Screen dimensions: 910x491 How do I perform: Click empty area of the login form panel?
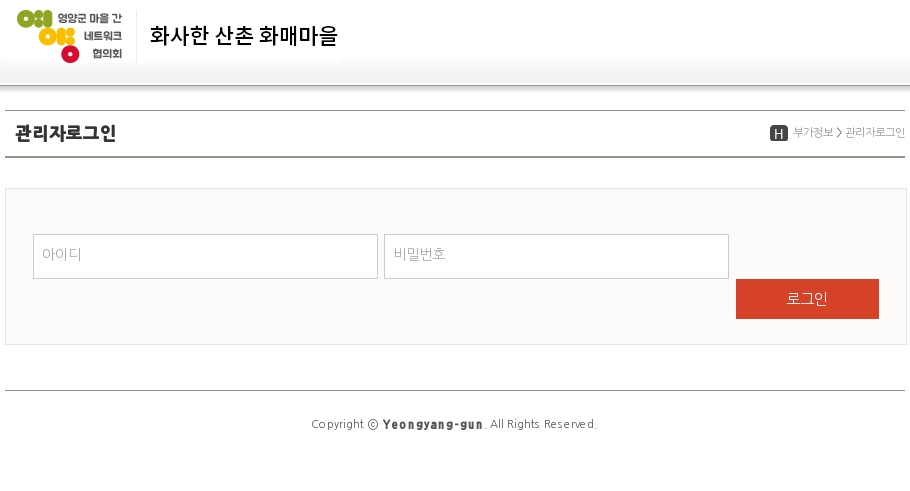tap(400, 315)
